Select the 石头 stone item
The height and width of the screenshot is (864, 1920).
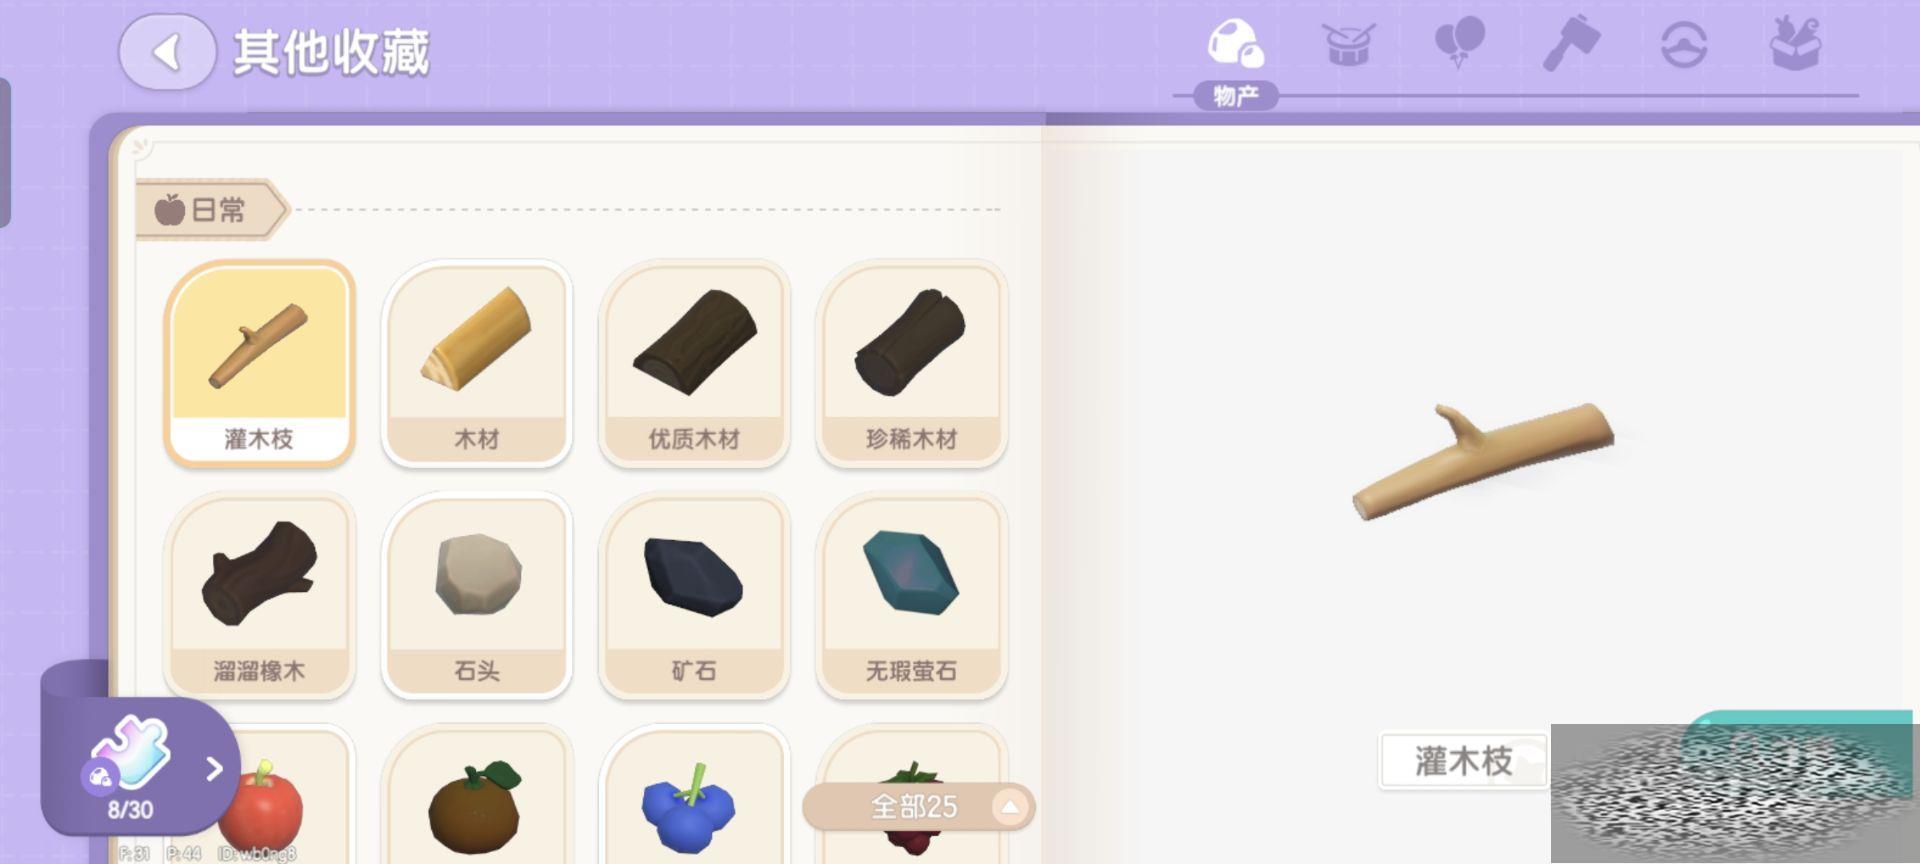click(477, 596)
